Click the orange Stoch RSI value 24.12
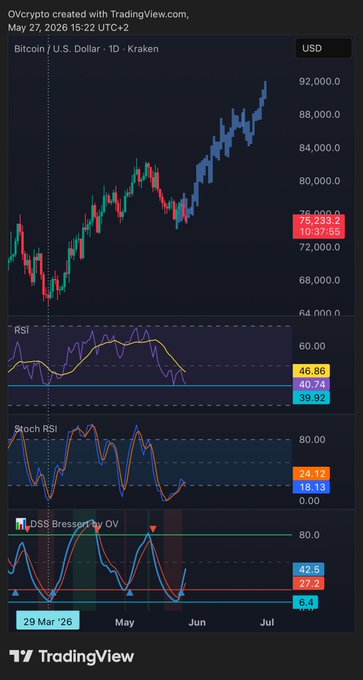Screen dimensions: 363x680 point(311,474)
